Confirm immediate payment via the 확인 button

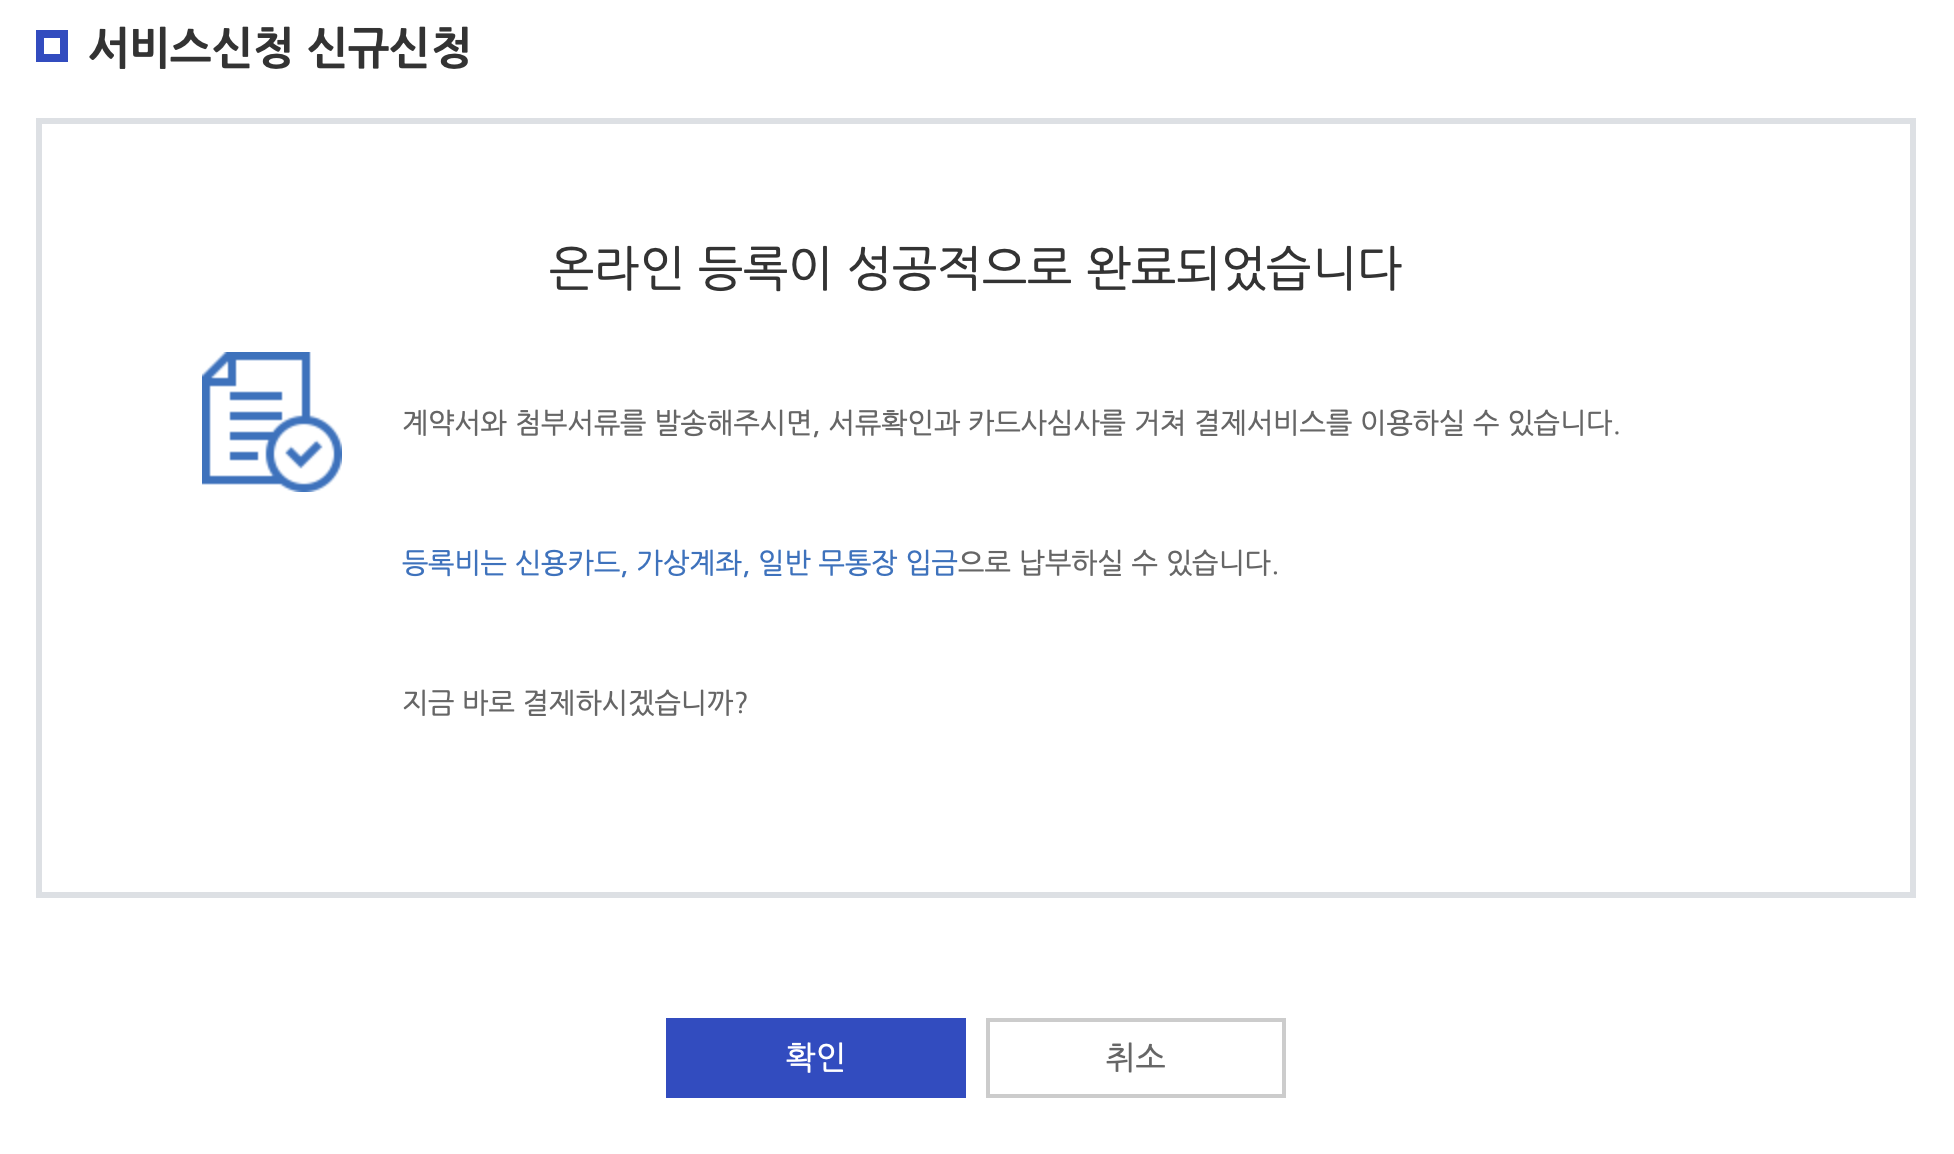[815, 1057]
